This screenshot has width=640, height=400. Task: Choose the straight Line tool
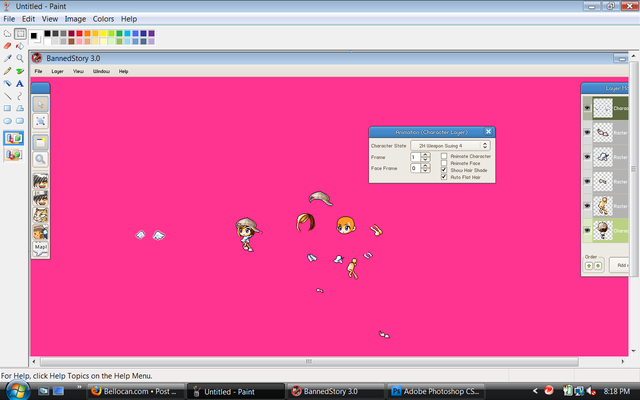click(x=7, y=96)
